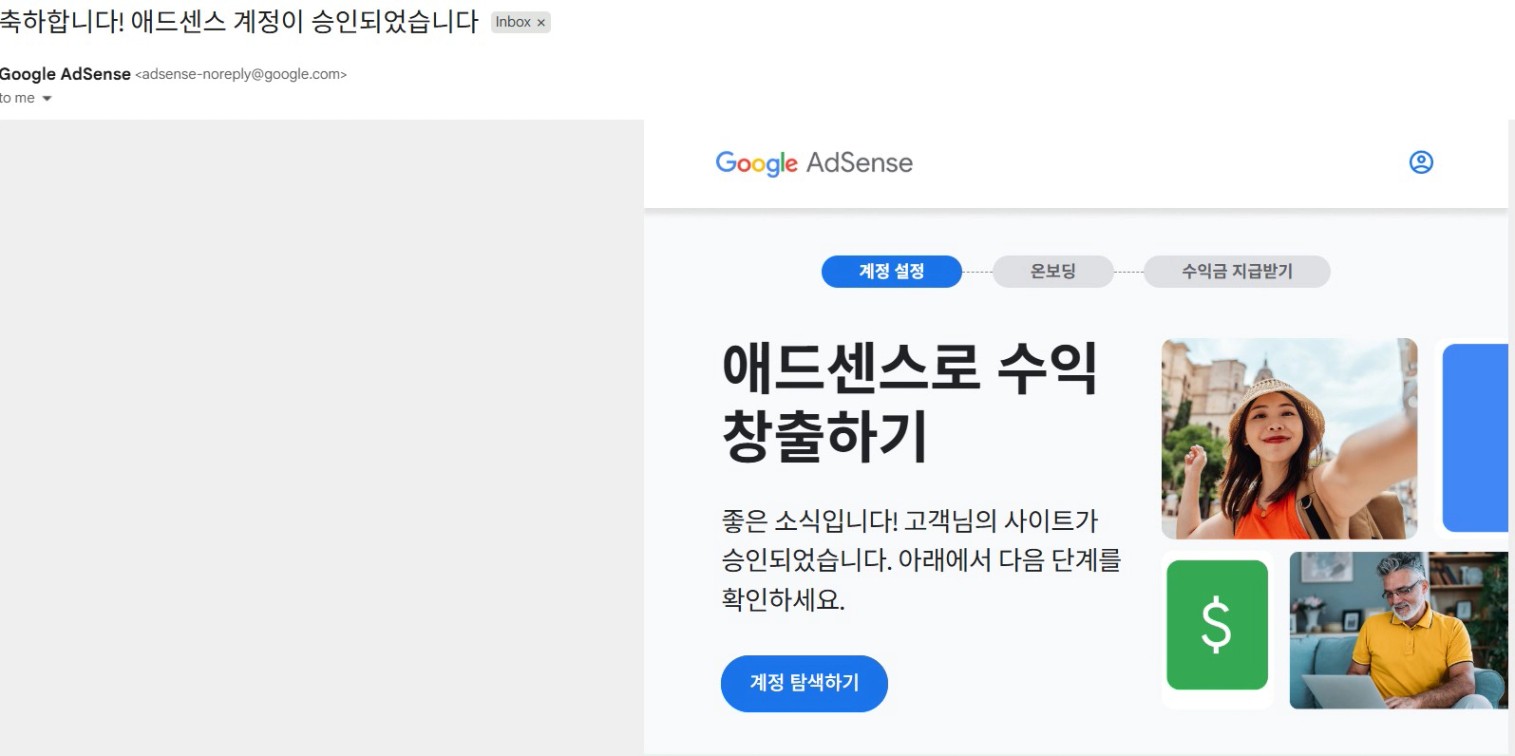Click the paragraph starting 좋은 소식입니다!
Screen dimensions: 1515x756
pyautogui.click(x=921, y=560)
